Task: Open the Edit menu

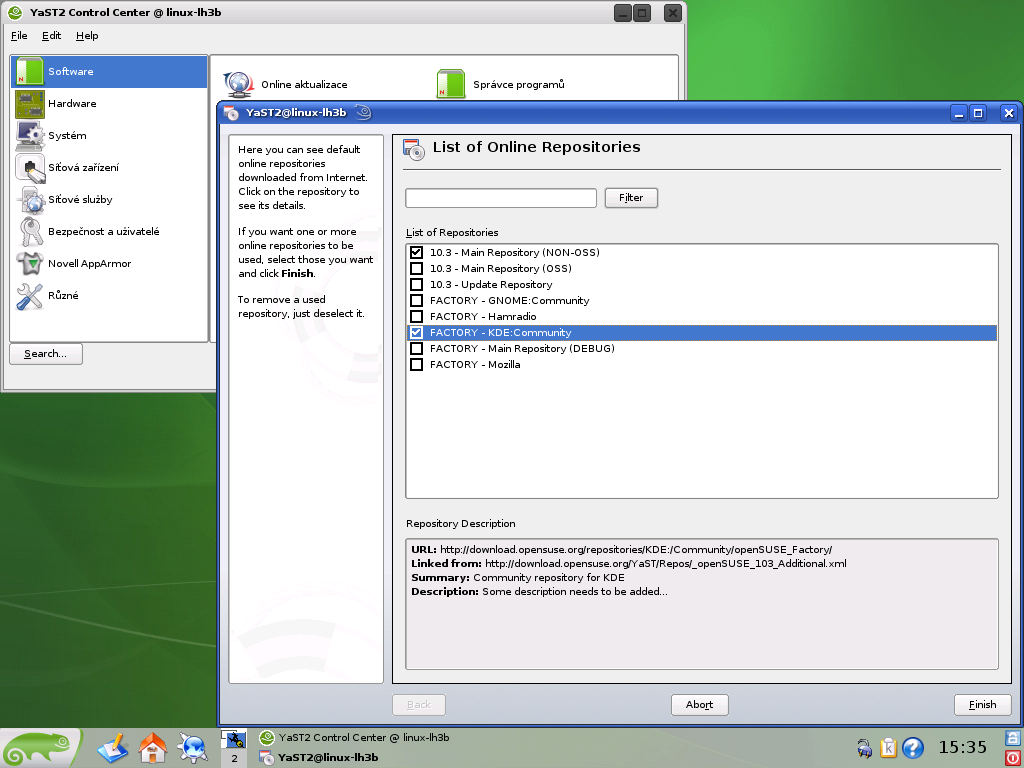Action: point(52,36)
